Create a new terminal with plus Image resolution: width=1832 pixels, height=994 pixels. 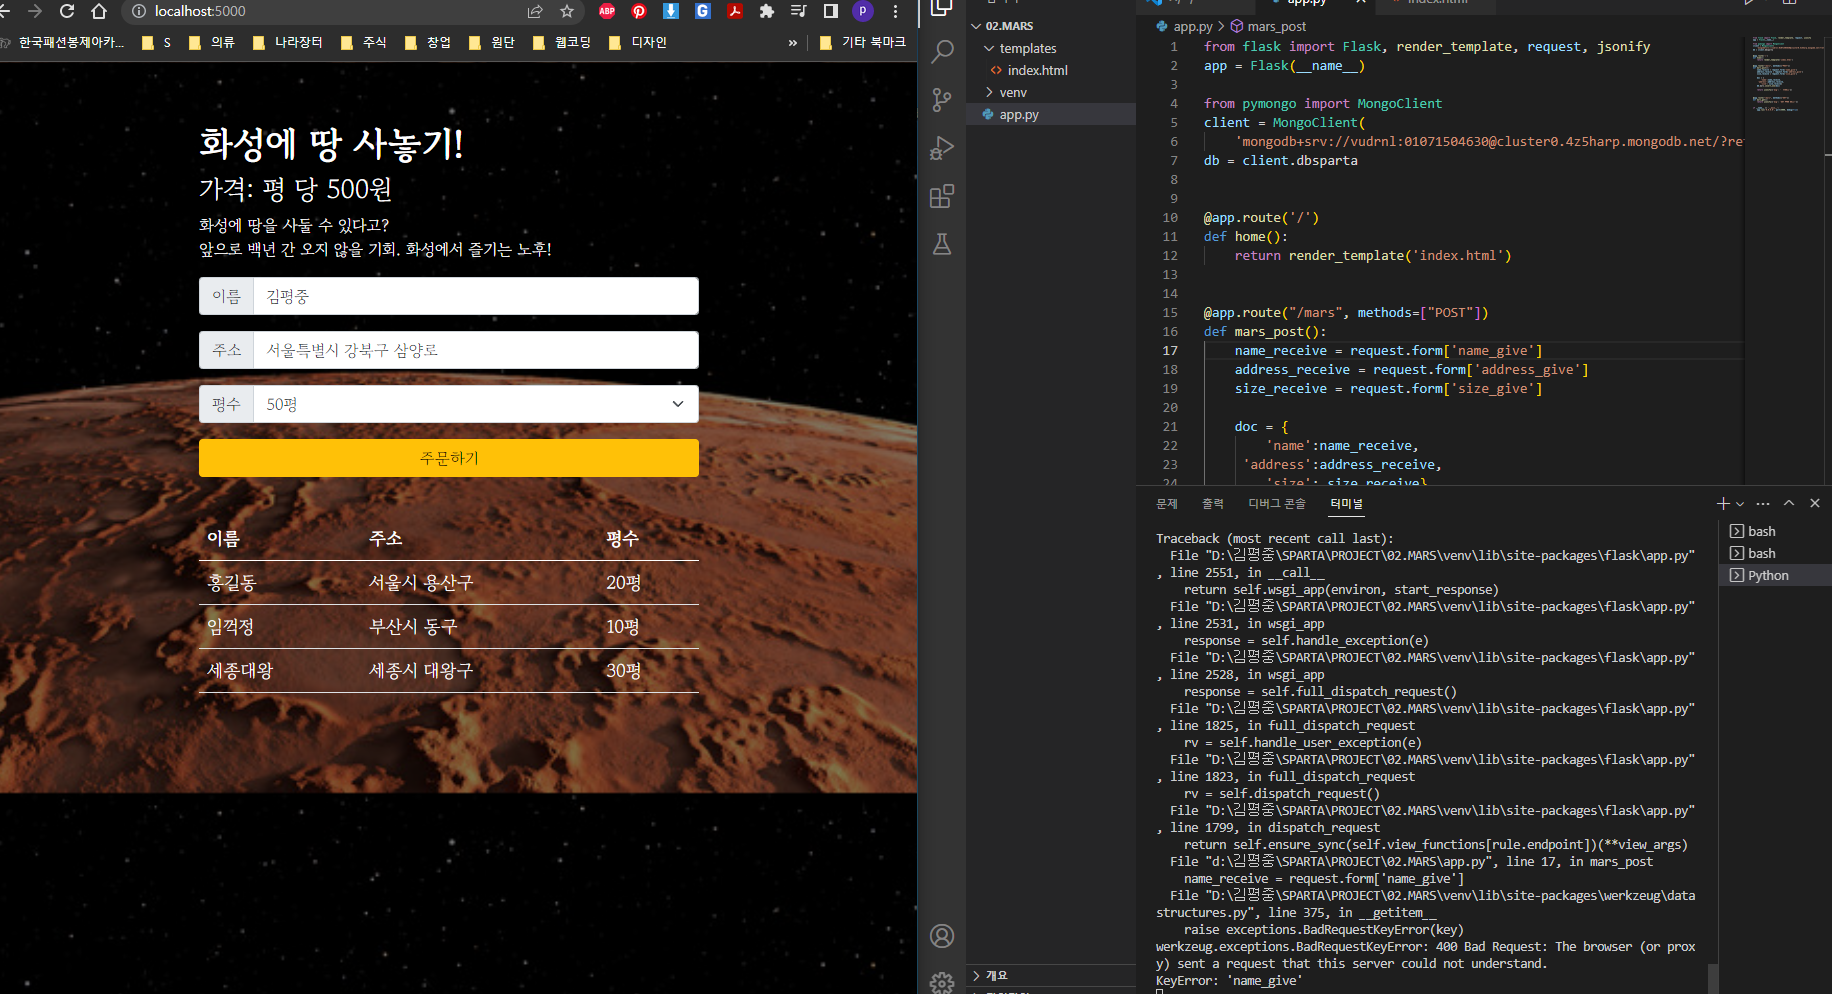(1723, 503)
